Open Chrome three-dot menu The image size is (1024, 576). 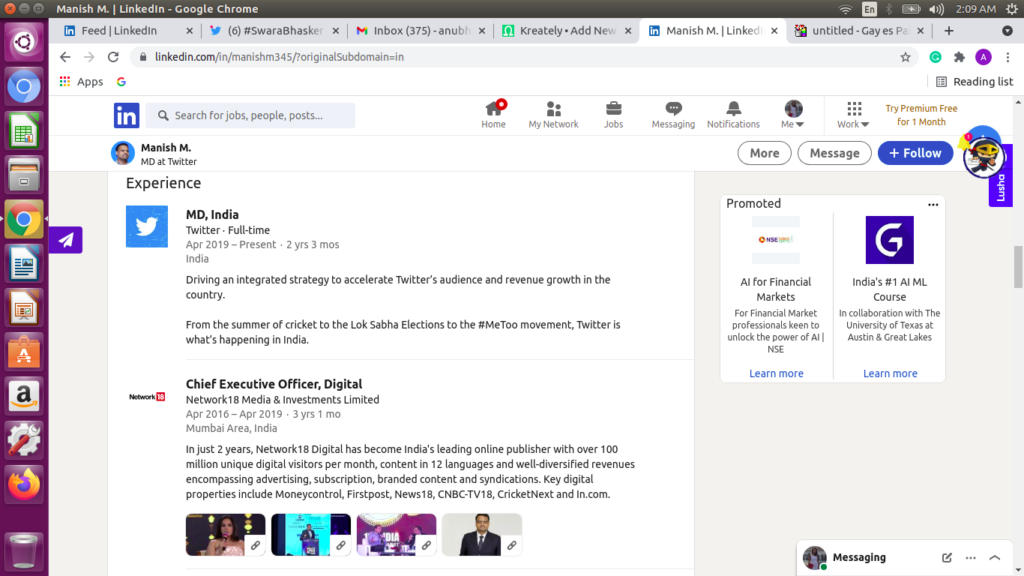click(1008, 57)
